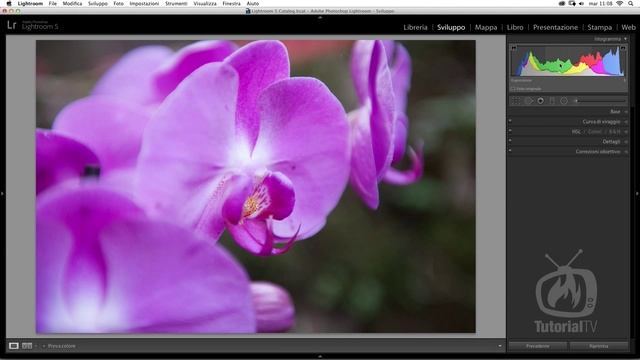
Task: Open the Modifica menu
Action: coord(72,3)
